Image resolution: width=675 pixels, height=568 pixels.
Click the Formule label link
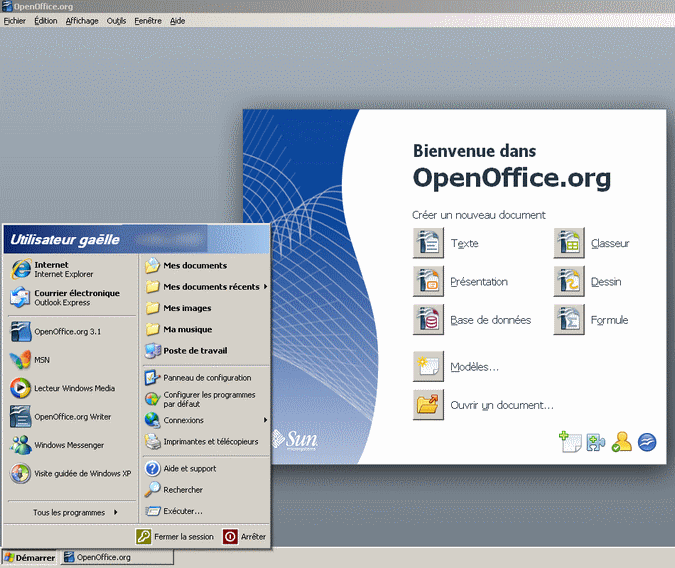pyautogui.click(x=609, y=320)
